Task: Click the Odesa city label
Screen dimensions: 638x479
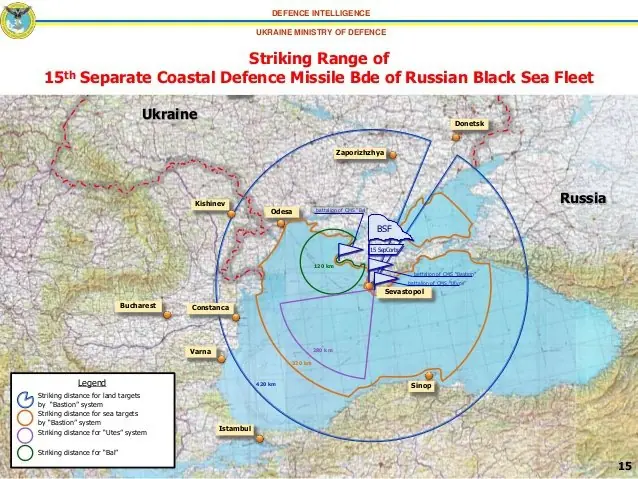Action: [x=282, y=212]
